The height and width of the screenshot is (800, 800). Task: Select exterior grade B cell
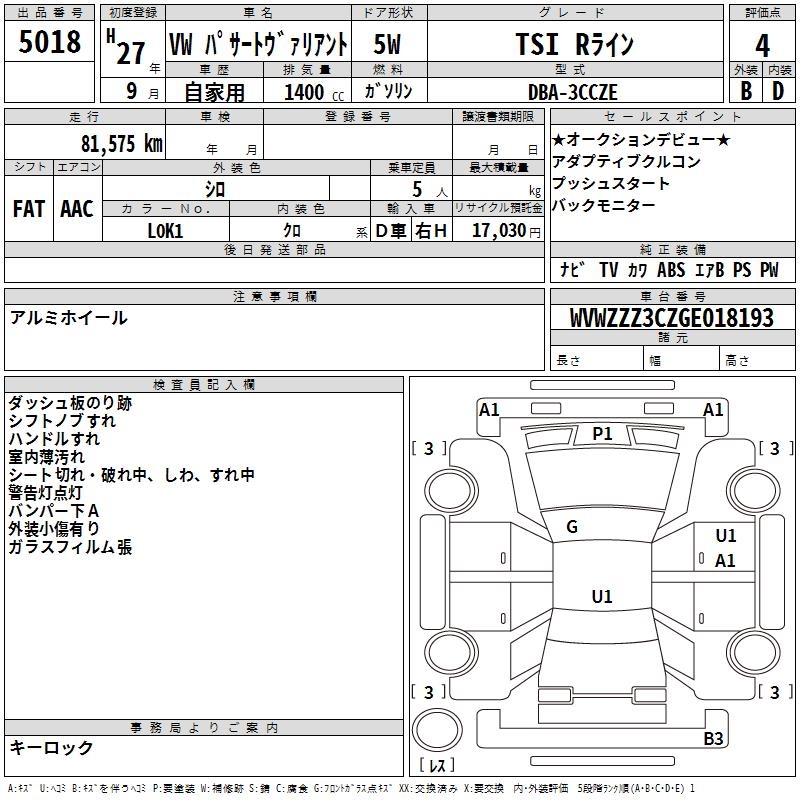(744, 90)
